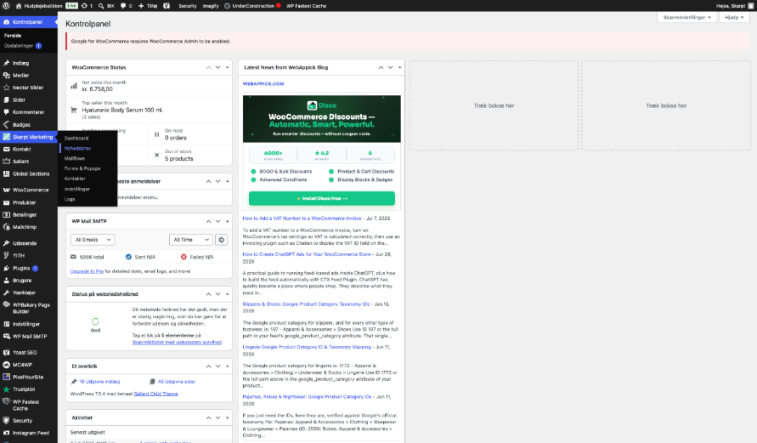
Task: Open the WordPress logo menu
Action: (6, 6)
